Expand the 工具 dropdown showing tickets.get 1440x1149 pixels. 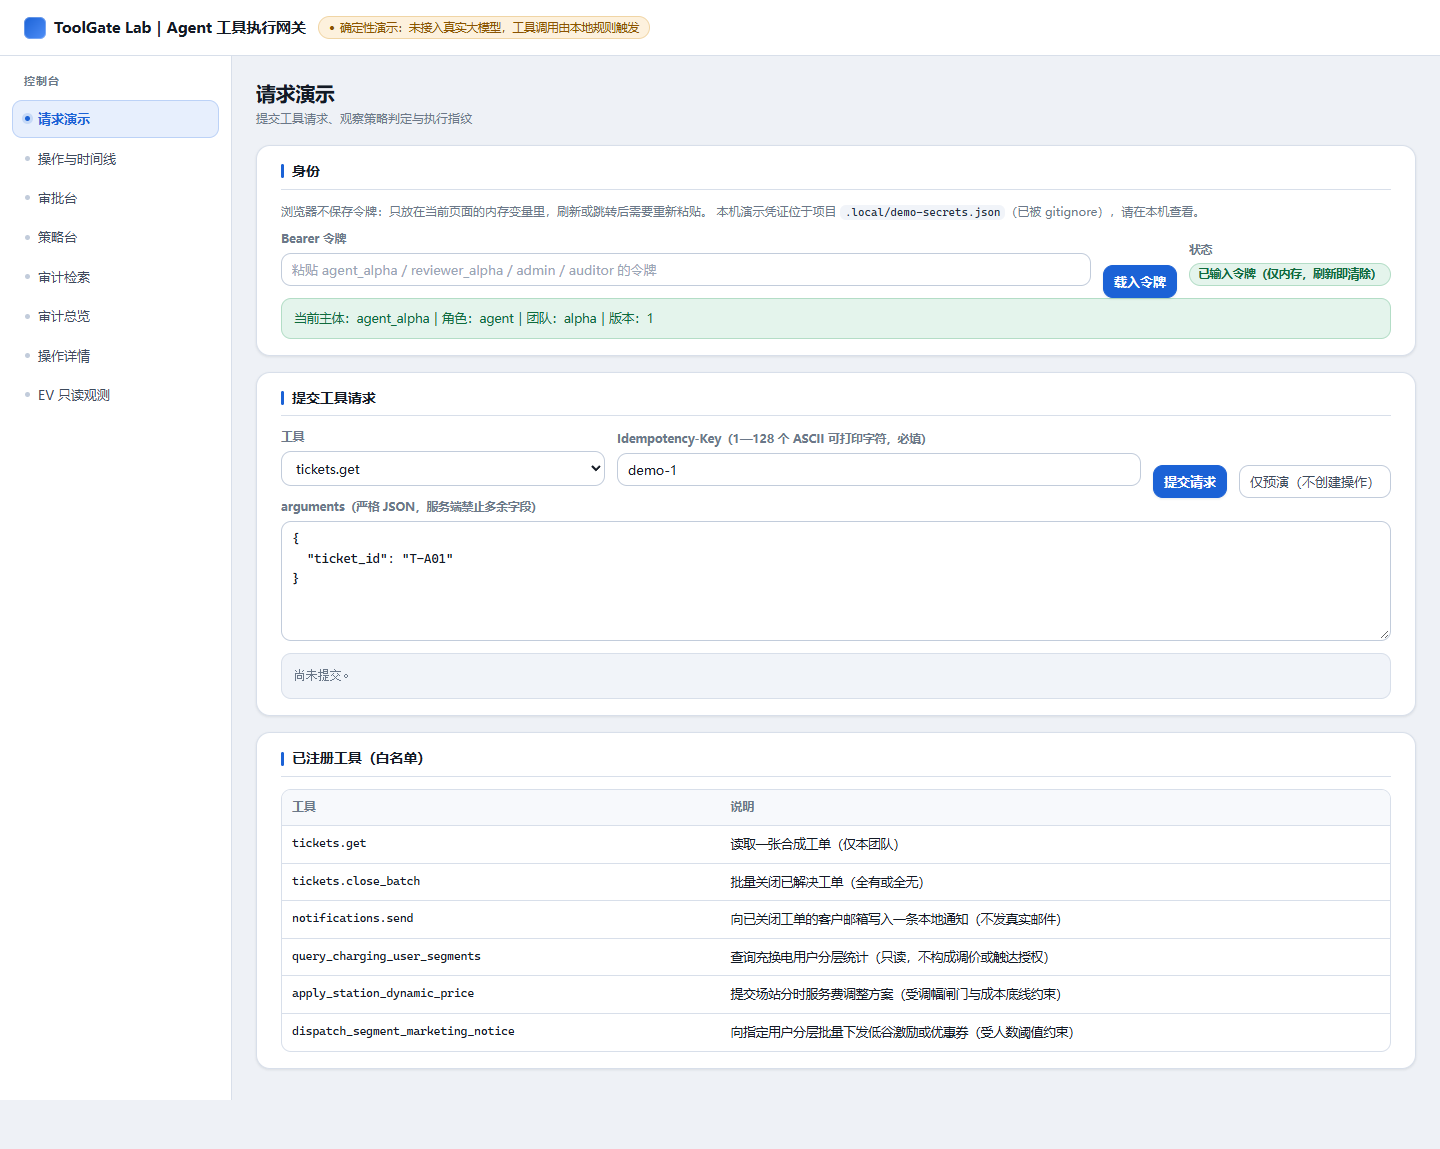(x=443, y=469)
